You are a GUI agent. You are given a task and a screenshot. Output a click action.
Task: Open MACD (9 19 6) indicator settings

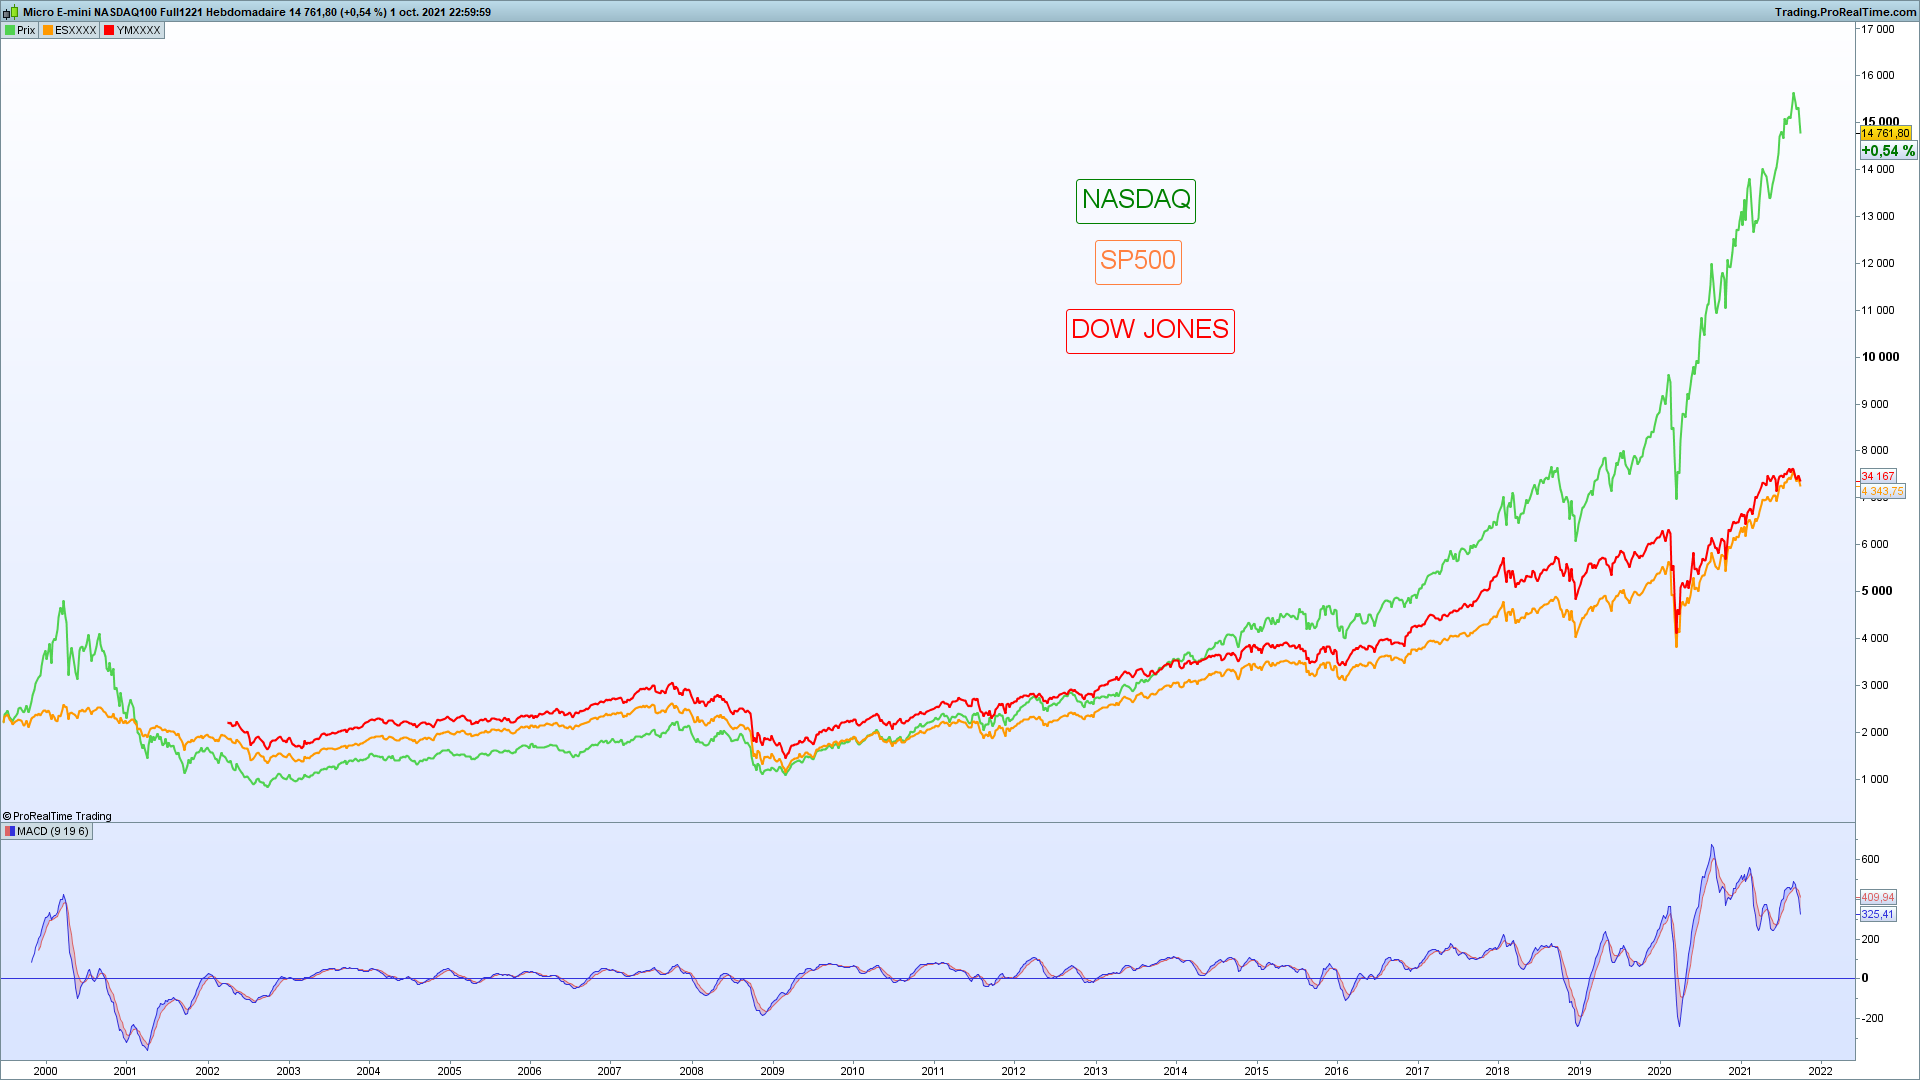coord(52,832)
